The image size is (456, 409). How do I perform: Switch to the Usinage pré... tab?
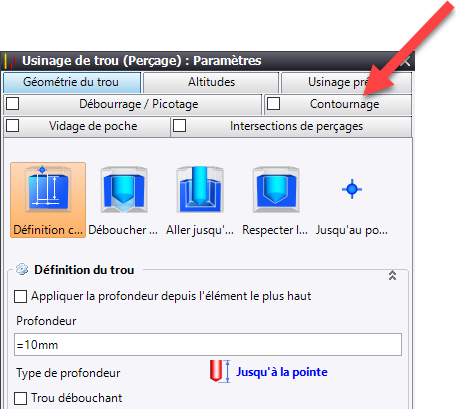(346, 82)
